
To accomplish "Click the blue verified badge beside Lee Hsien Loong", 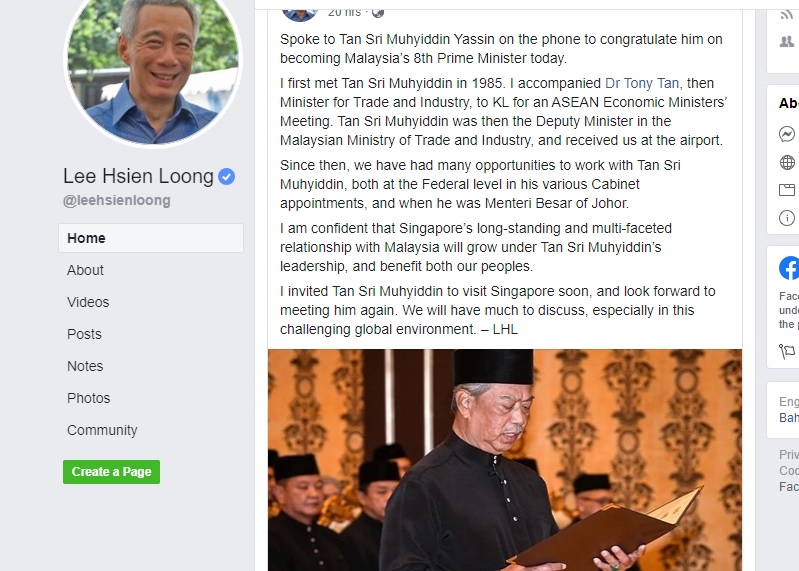I will (x=226, y=177).
